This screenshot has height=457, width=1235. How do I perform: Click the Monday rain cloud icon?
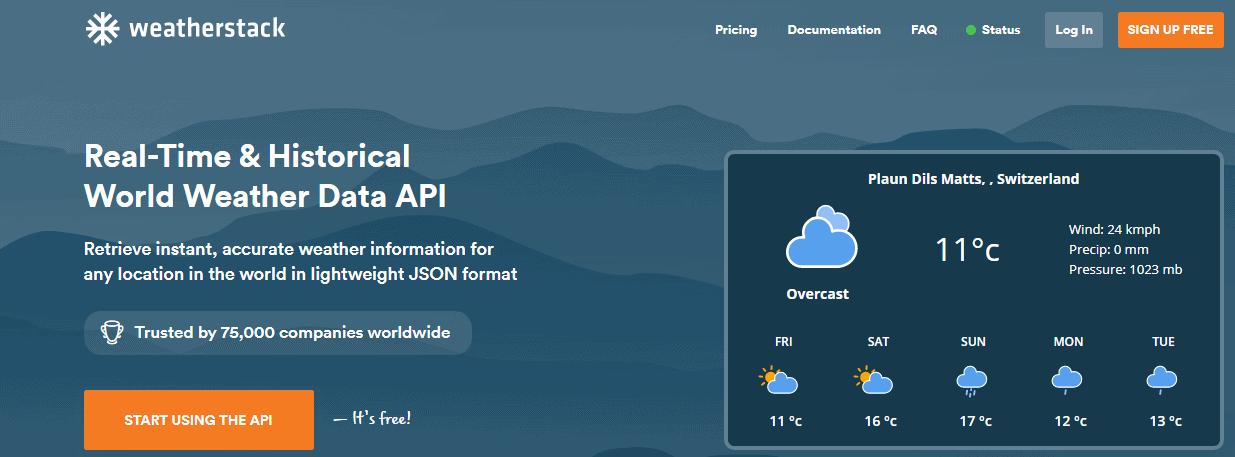click(x=1067, y=380)
